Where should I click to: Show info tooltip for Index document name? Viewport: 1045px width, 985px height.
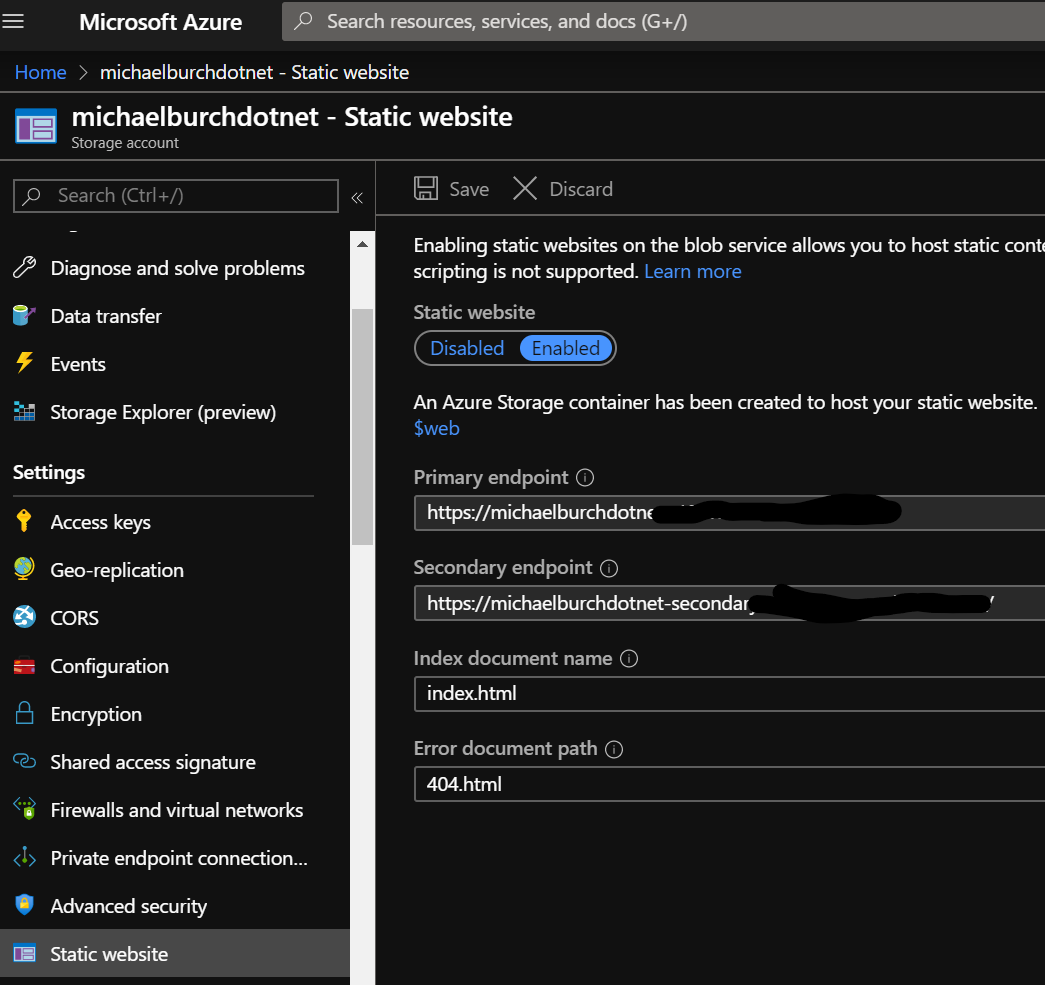tap(629, 659)
